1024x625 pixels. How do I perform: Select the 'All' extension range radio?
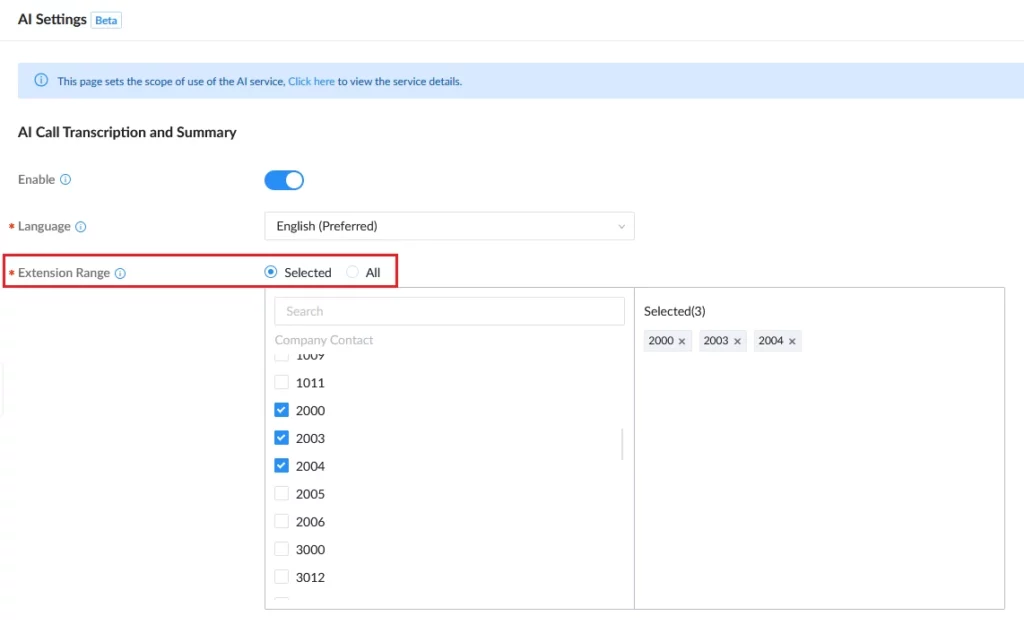click(x=352, y=272)
